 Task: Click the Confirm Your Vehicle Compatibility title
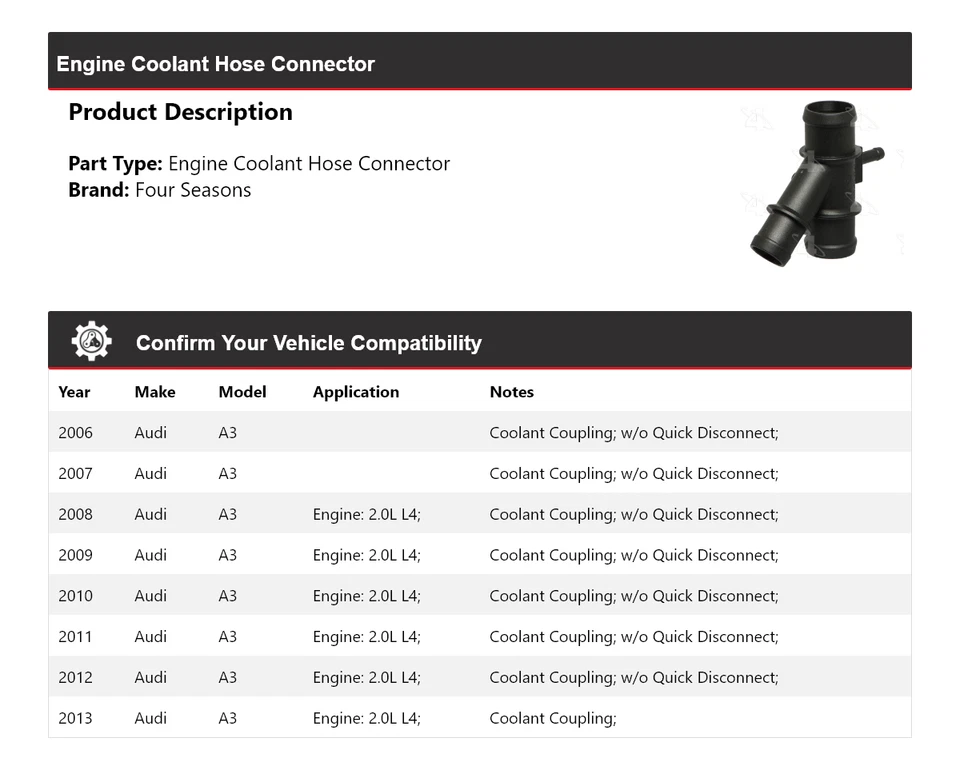point(308,343)
